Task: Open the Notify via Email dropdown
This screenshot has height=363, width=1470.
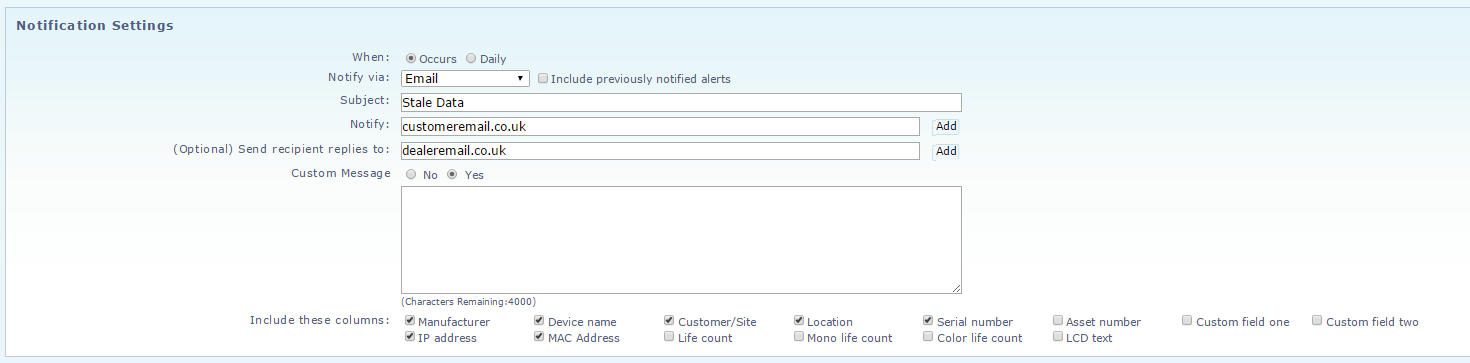Action: (x=465, y=78)
